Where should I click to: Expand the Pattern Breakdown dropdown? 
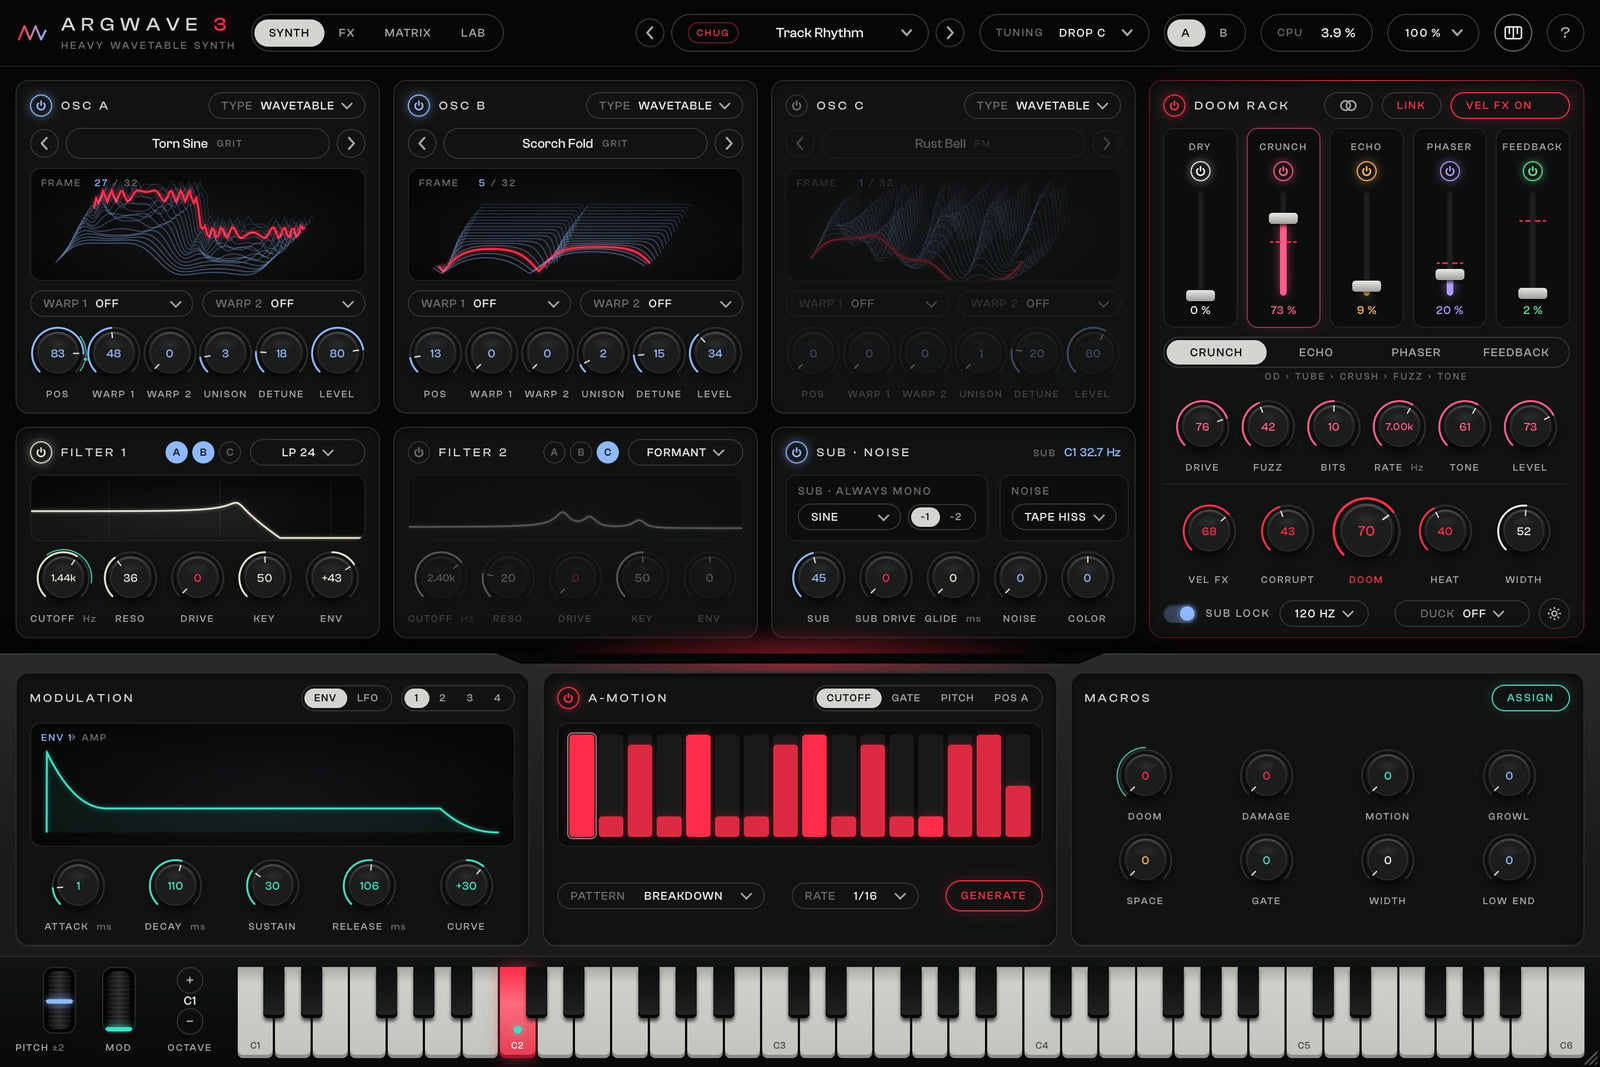(661, 896)
